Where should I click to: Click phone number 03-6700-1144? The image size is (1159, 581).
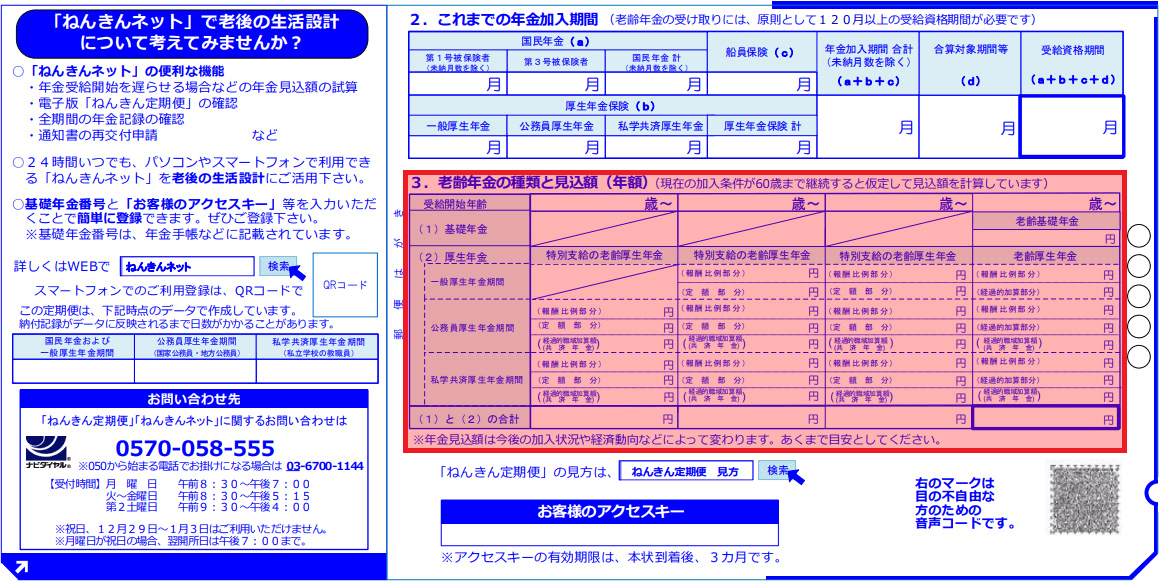pos(324,466)
